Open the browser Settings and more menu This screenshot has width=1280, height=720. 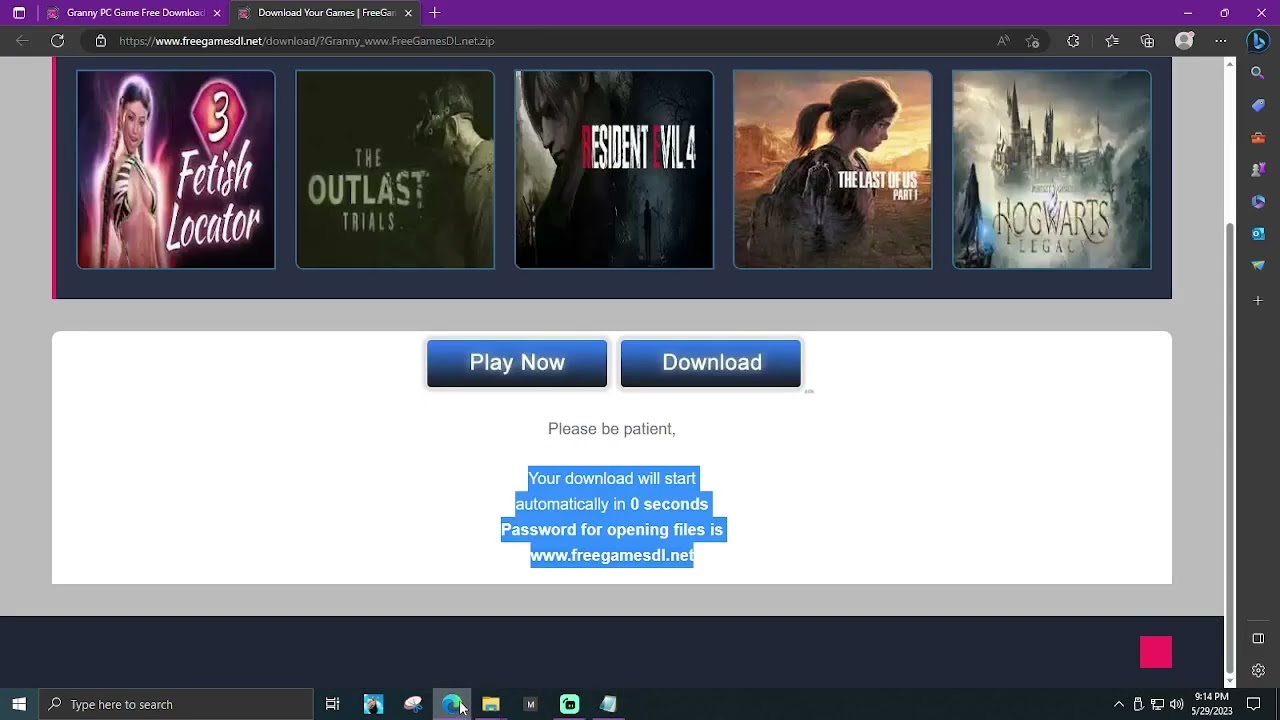pyautogui.click(x=1220, y=41)
